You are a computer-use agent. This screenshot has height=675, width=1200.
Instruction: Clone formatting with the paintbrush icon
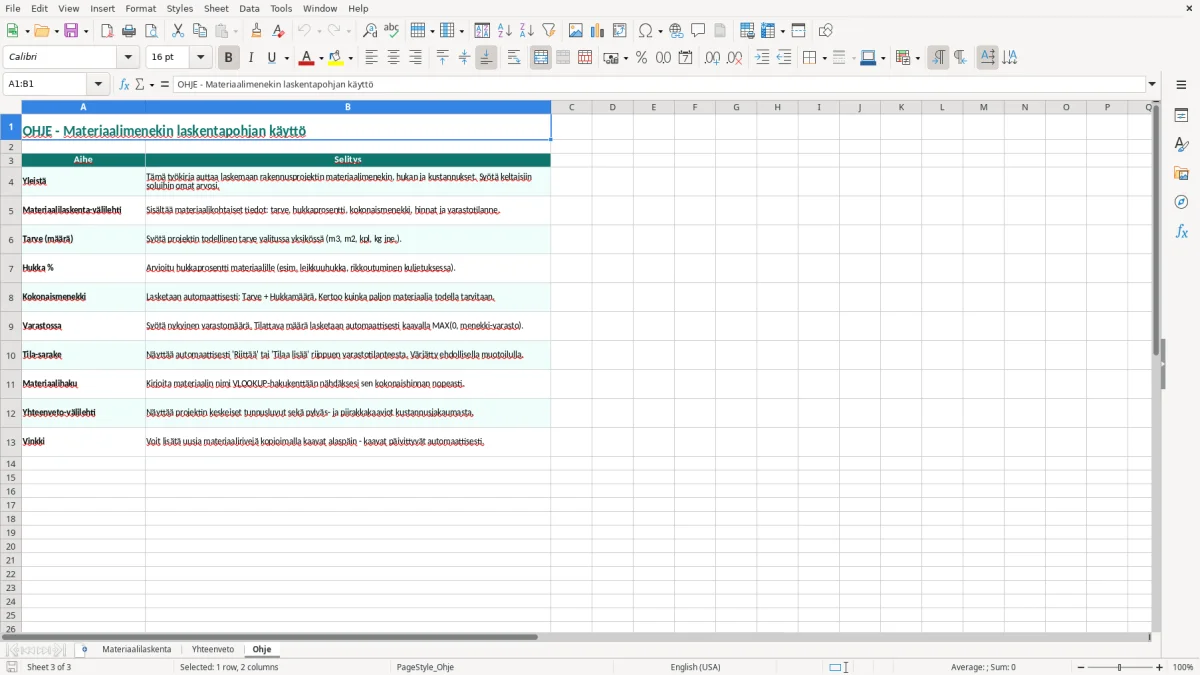pyautogui.click(x=256, y=31)
